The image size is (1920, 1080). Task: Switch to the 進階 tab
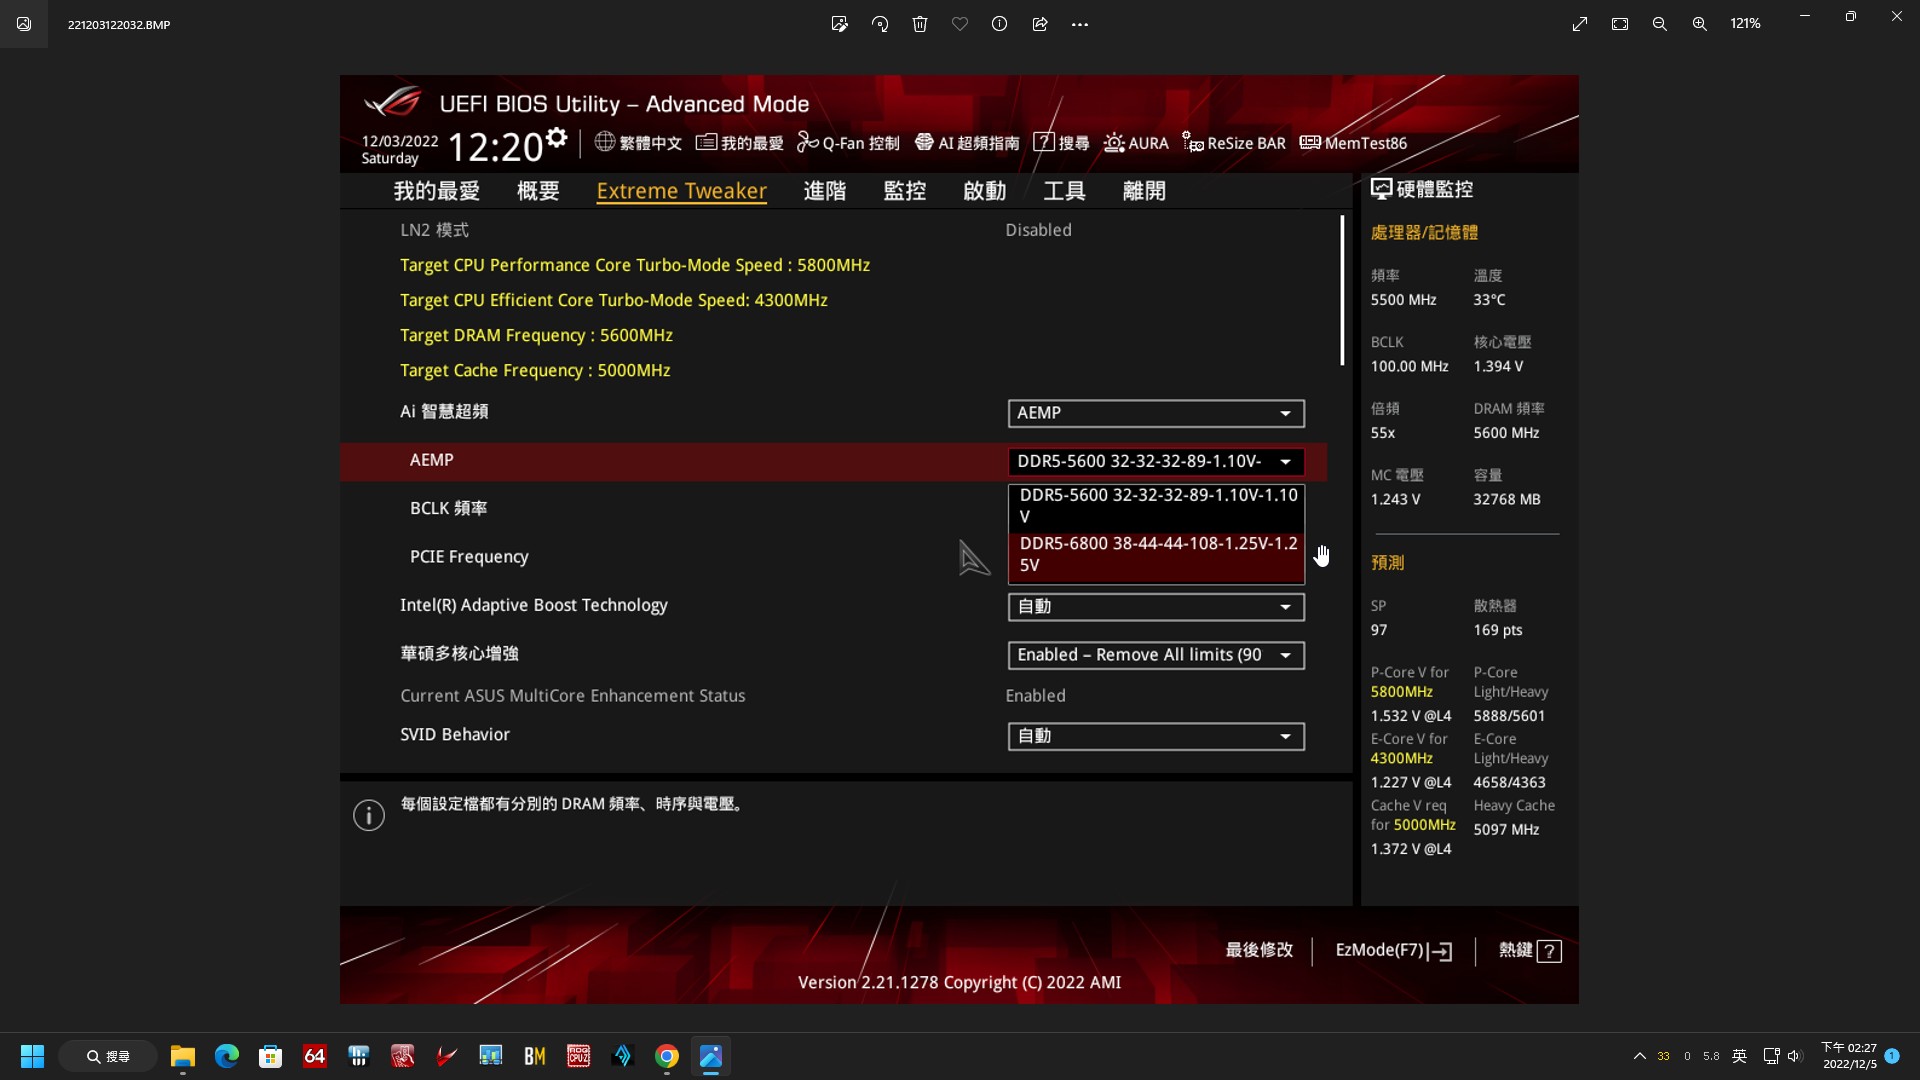pos(825,191)
